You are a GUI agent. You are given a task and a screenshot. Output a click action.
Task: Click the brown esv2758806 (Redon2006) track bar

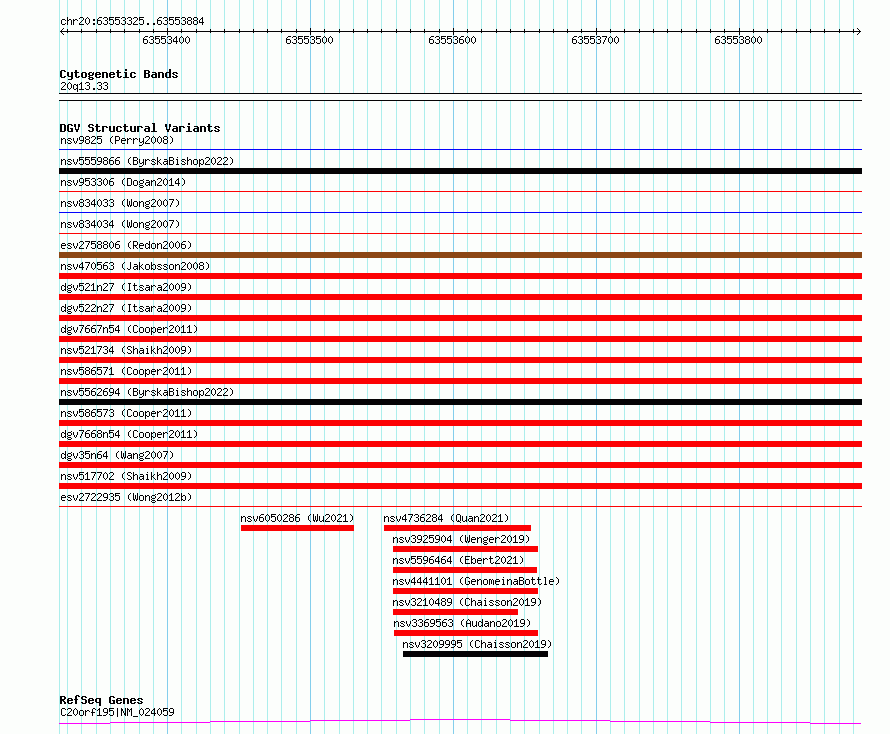click(x=460, y=255)
